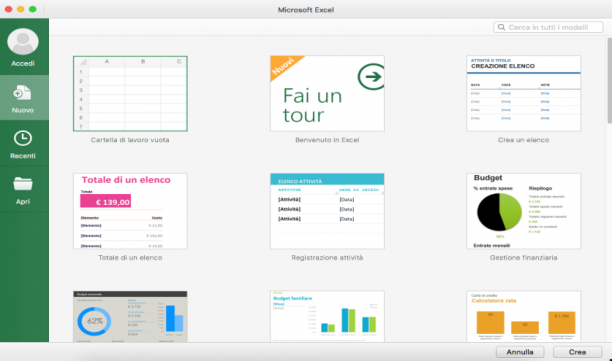Minimize window with the yellow button

(x=21, y=9)
